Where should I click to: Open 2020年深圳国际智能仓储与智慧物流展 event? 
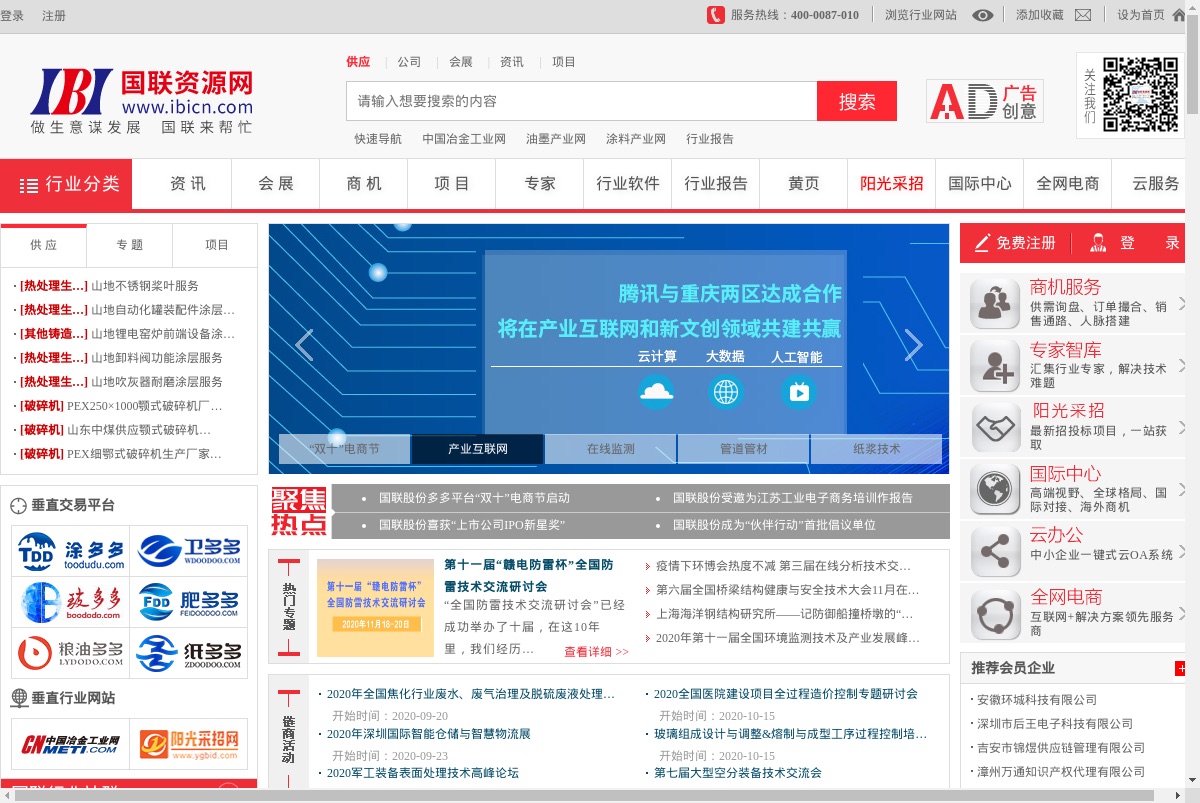click(428, 734)
